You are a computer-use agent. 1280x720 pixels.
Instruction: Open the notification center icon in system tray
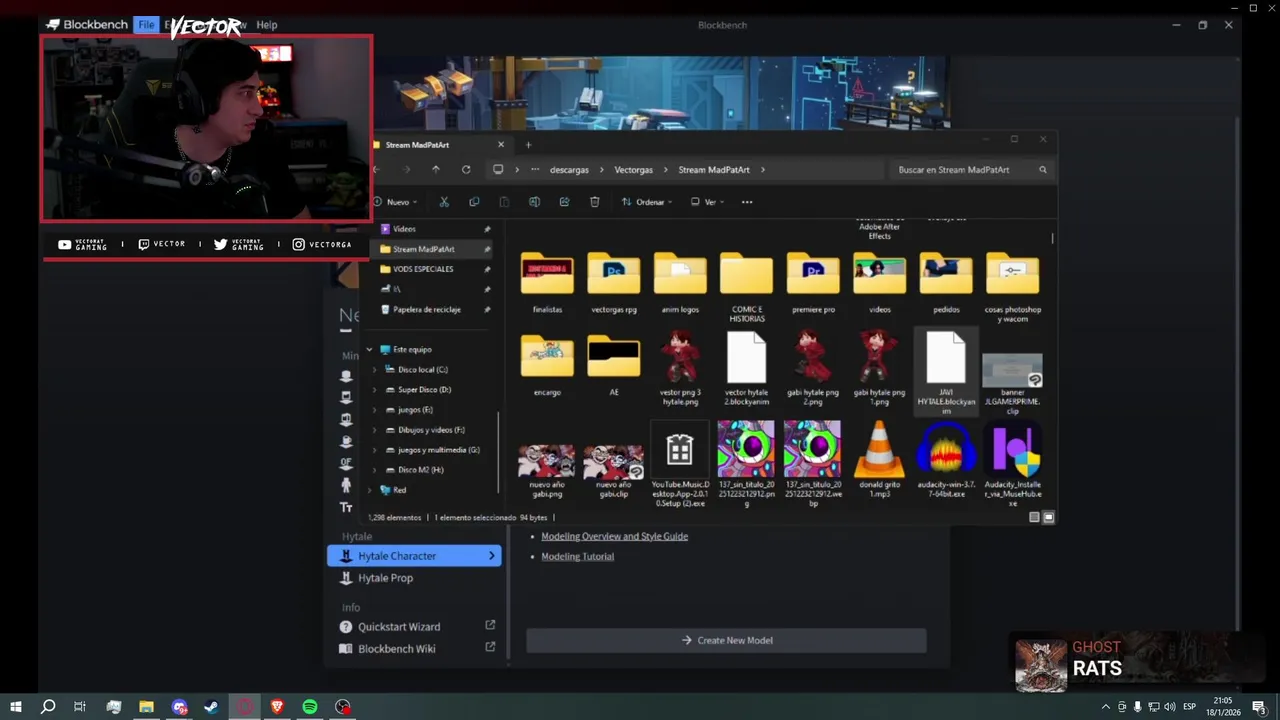(1259, 707)
